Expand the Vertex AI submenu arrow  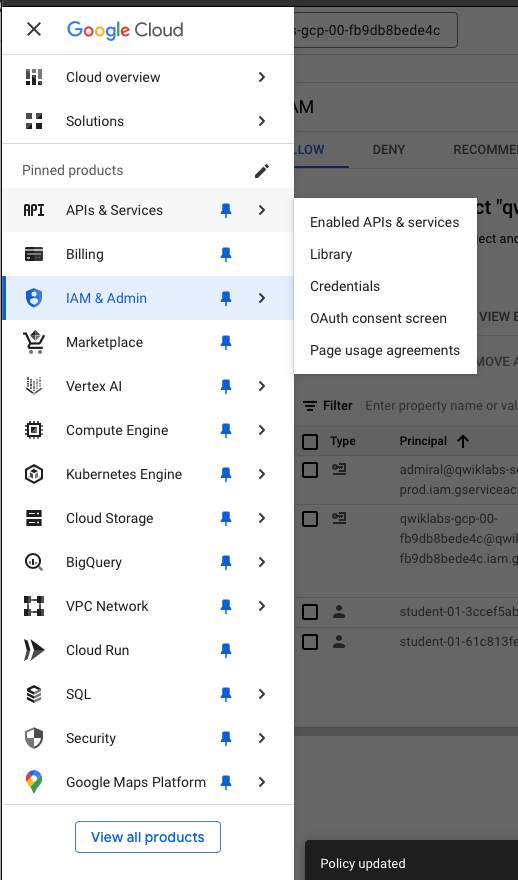click(262, 386)
